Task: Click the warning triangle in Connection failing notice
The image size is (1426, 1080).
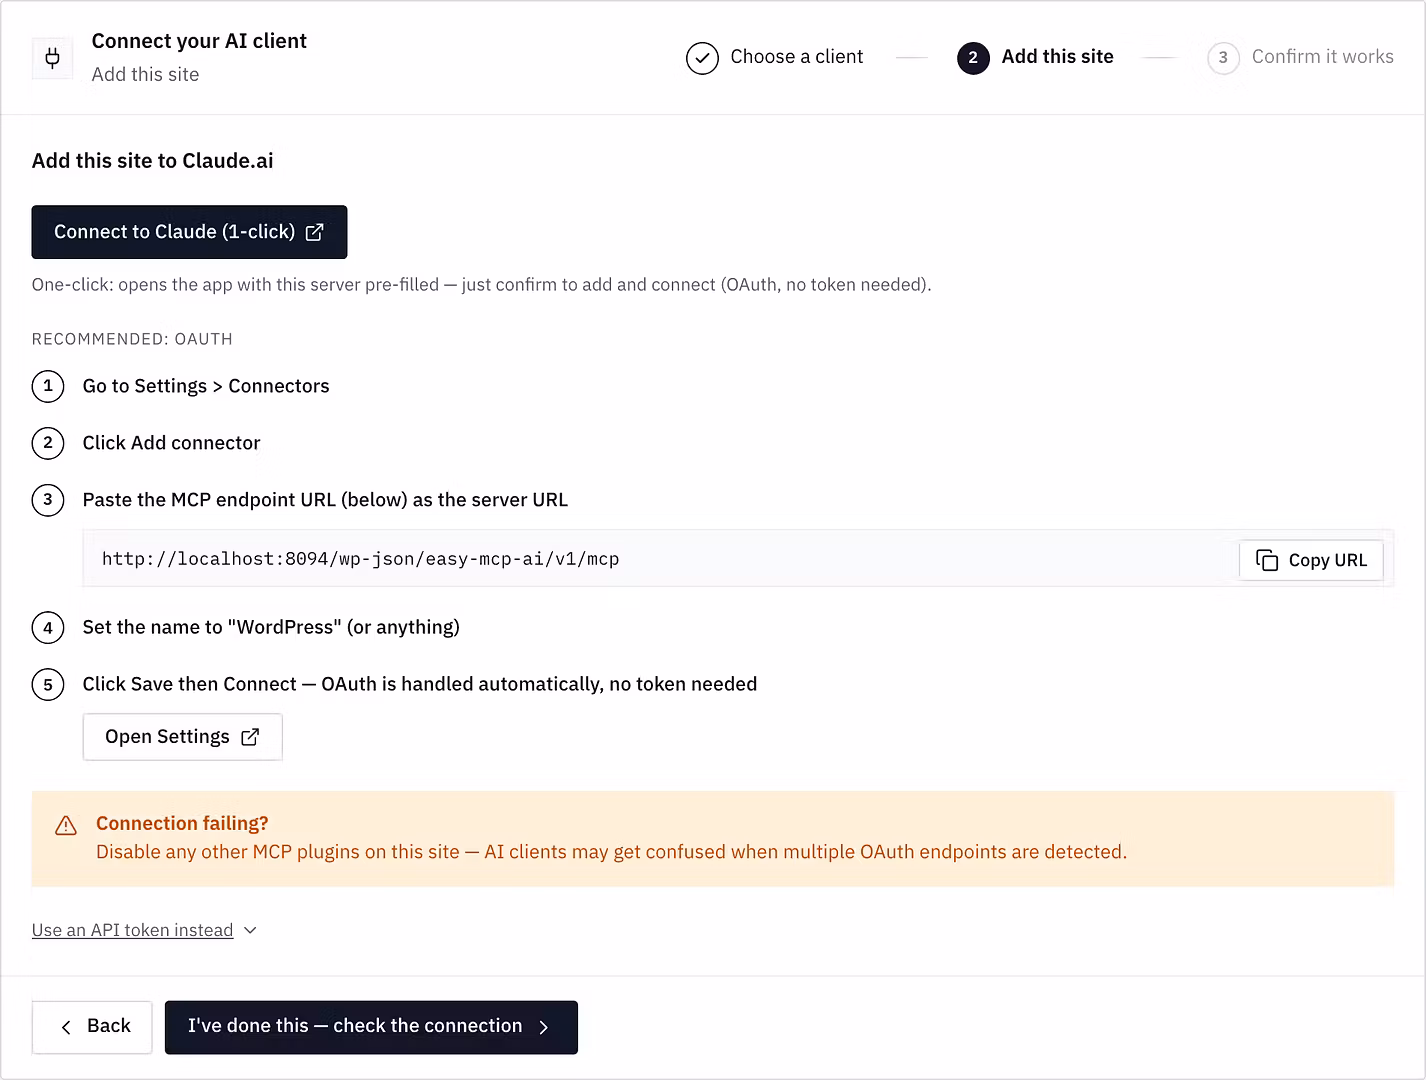Action: [66, 825]
